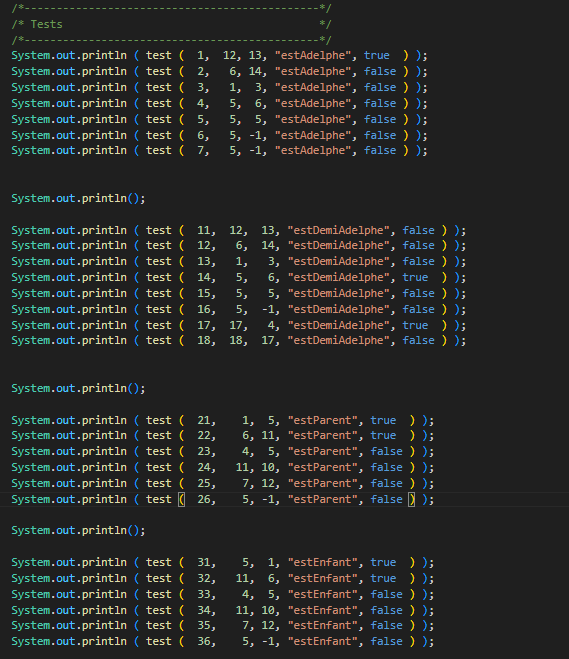Click "println" in the test 4 line

click(104, 103)
